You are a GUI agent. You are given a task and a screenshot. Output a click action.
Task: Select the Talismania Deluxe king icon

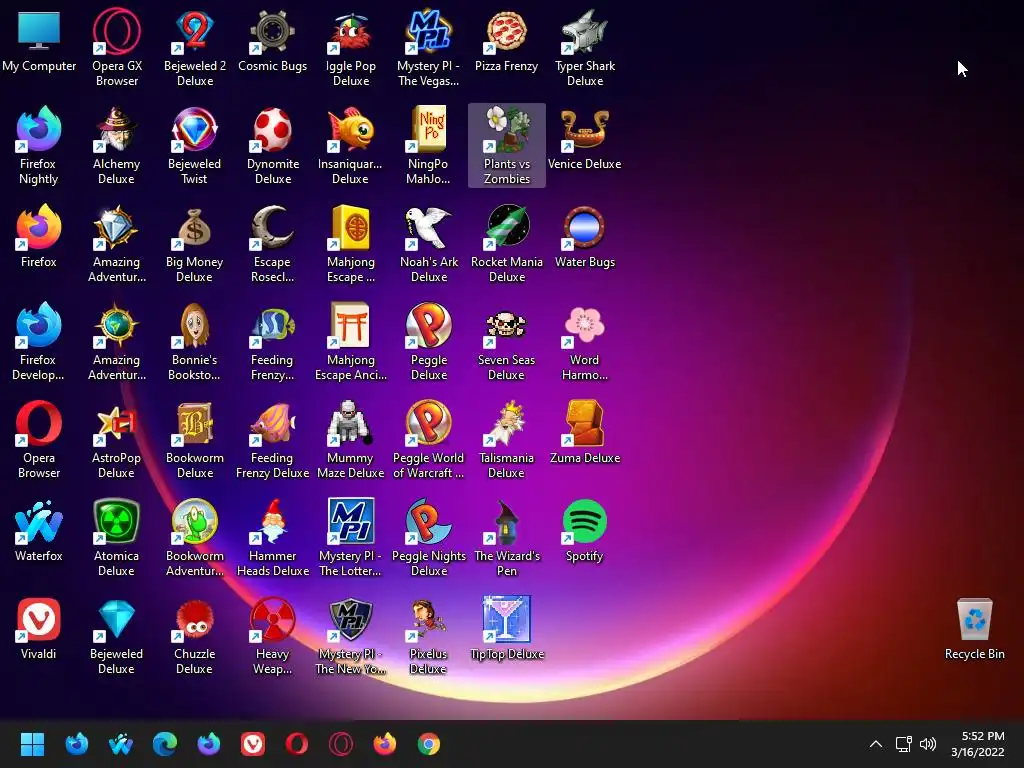point(506,439)
